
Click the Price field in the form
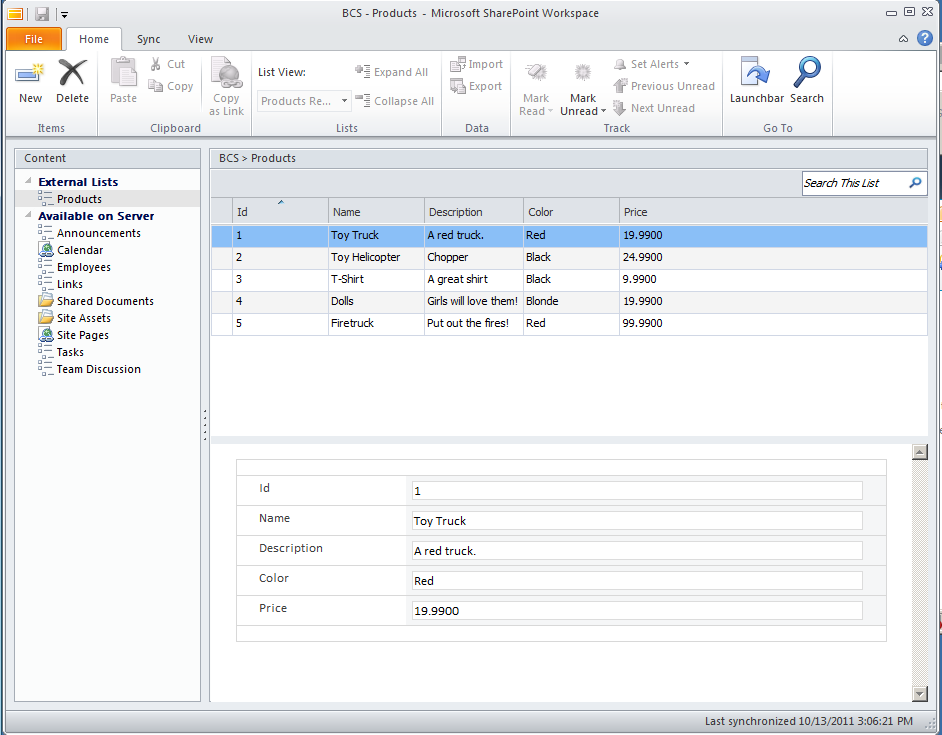coord(637,611)
